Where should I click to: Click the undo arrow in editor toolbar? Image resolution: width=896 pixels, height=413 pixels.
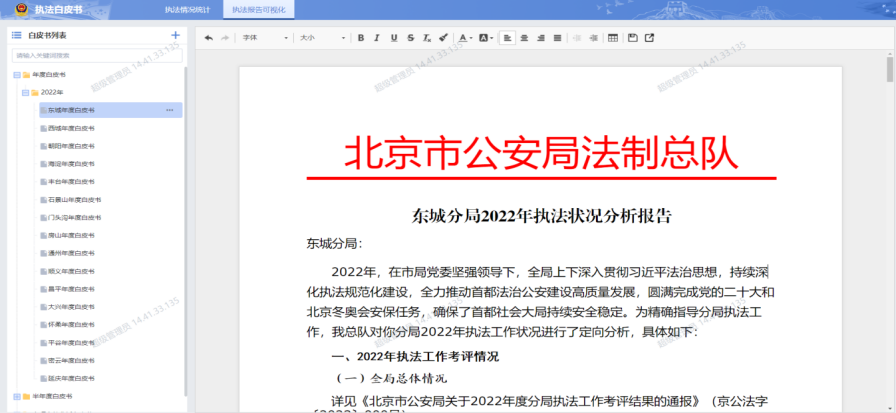point(208,38)
